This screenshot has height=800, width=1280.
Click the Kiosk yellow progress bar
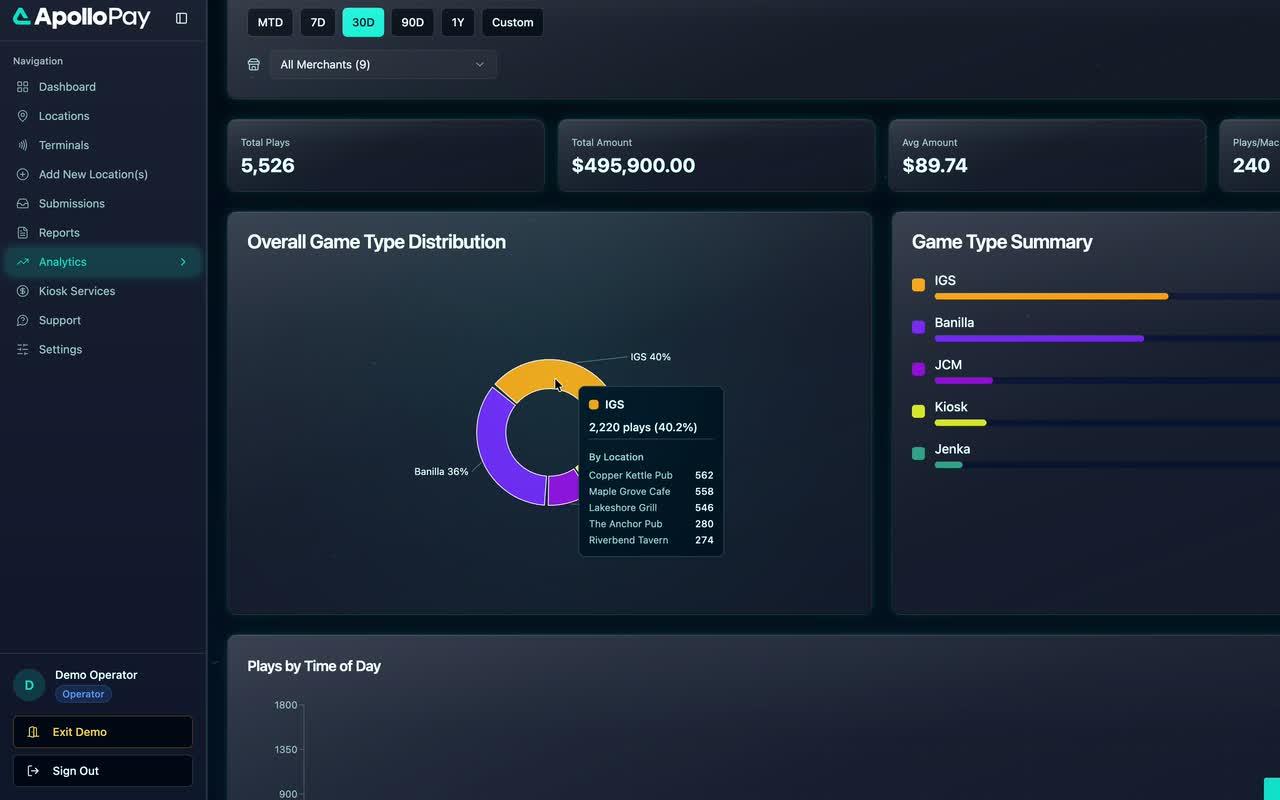tap(960, 422)
